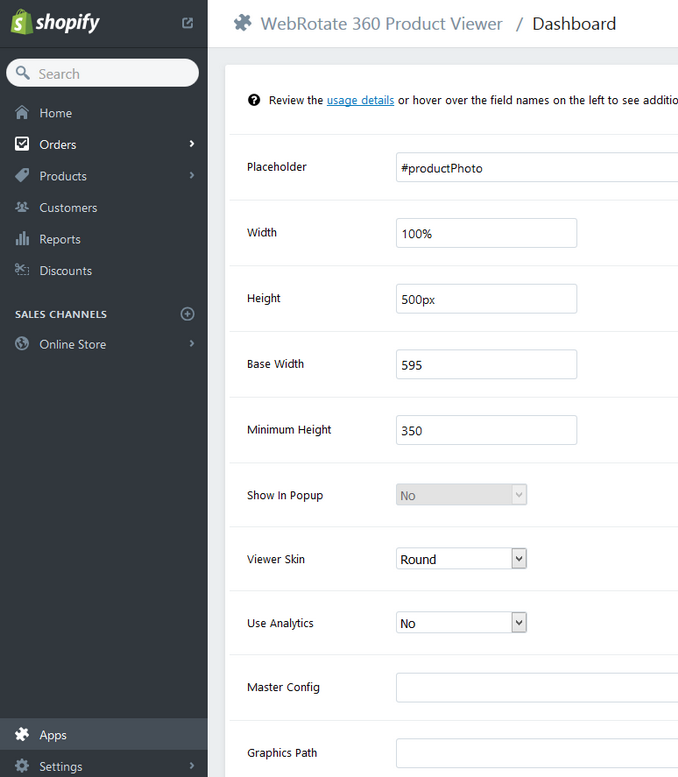Image resolution: width=678 pixels, height=777 pixels.
Task: Open the Discounts menu item
Action: pos(66,271)
